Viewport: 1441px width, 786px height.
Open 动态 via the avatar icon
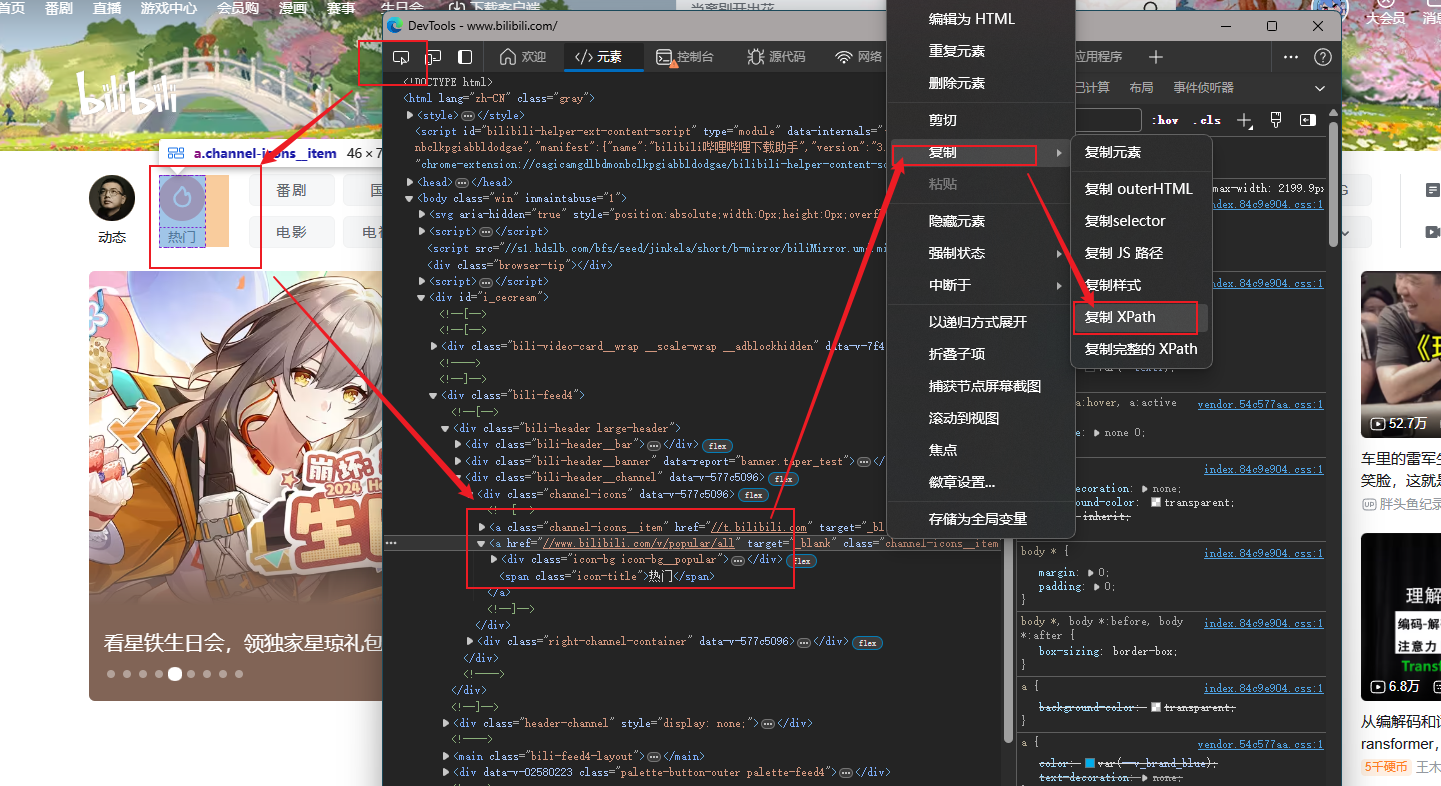111,197
